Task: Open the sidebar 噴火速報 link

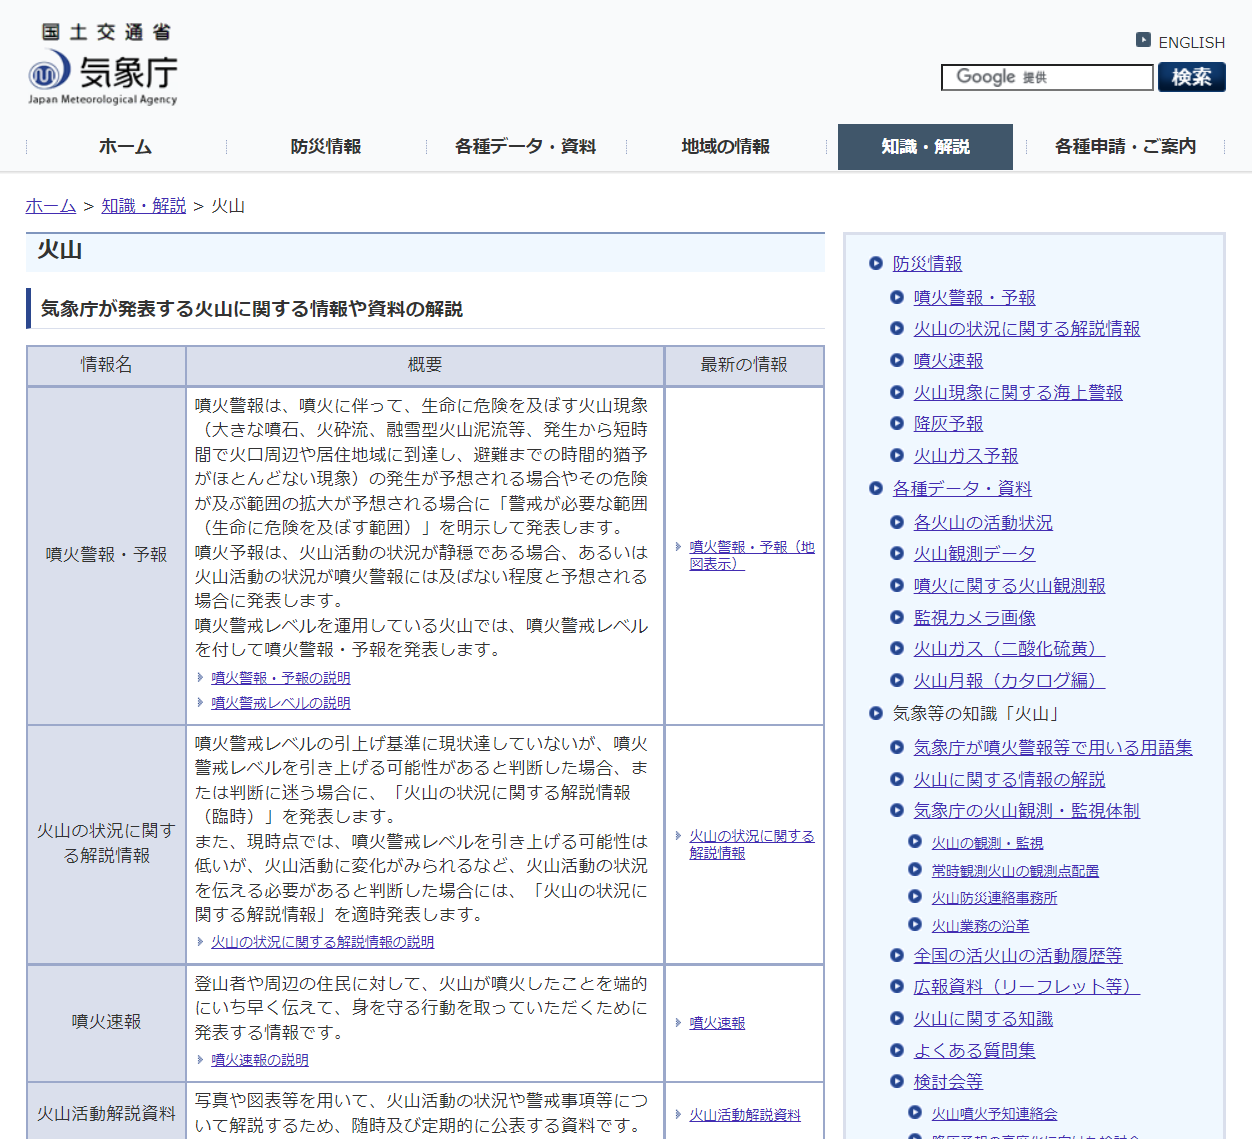Action: coord(949,361)
